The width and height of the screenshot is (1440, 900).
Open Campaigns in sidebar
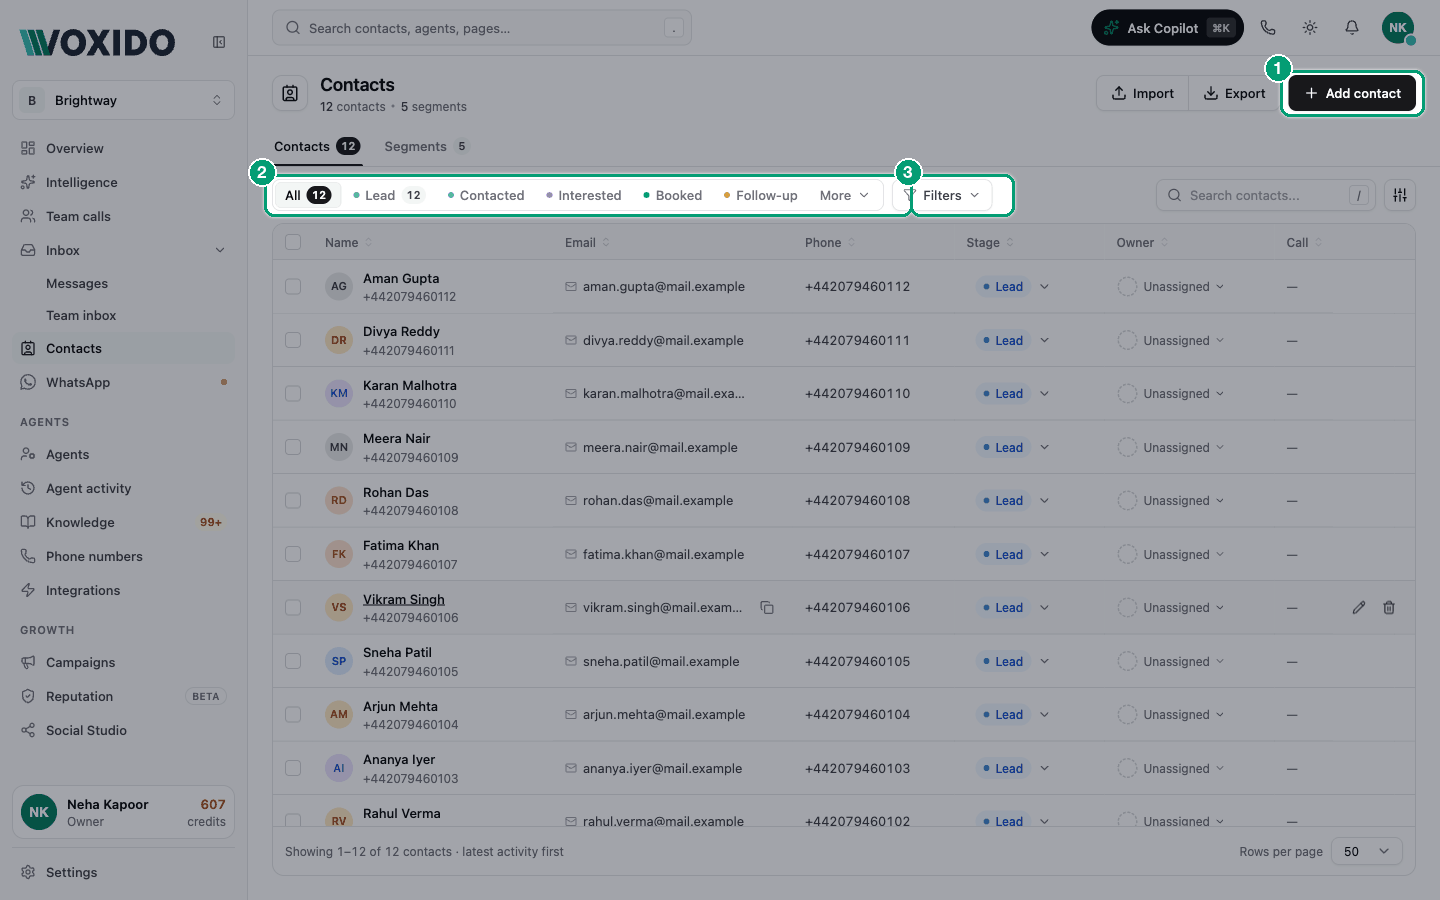click(124, 662)
